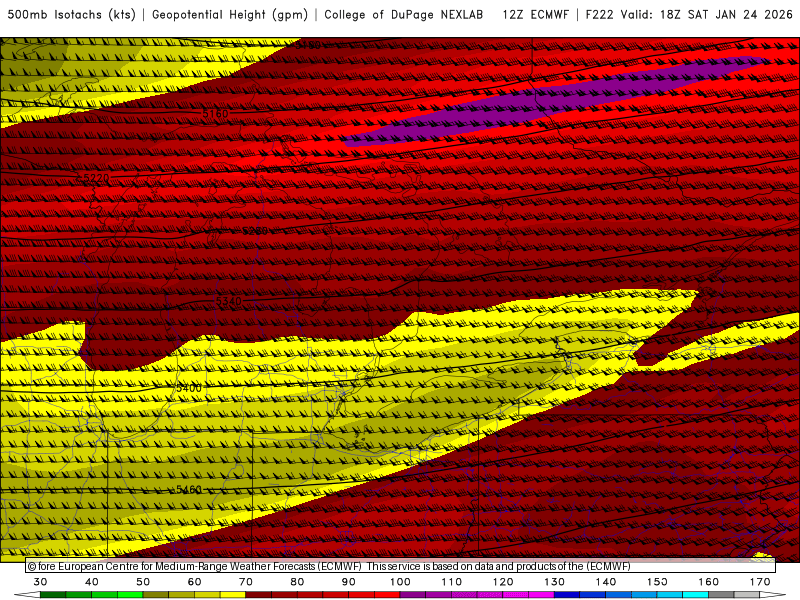Screen dimensions: 800x600
Task: Click the 'College of DuPage NEXLAB' label
Action: pos(404,15)
